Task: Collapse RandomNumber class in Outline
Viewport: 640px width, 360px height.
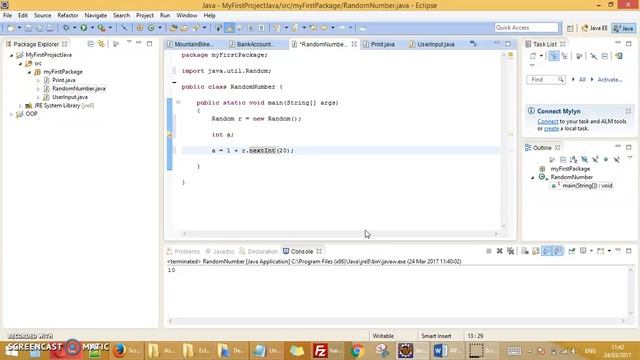Action: [532, 177]
